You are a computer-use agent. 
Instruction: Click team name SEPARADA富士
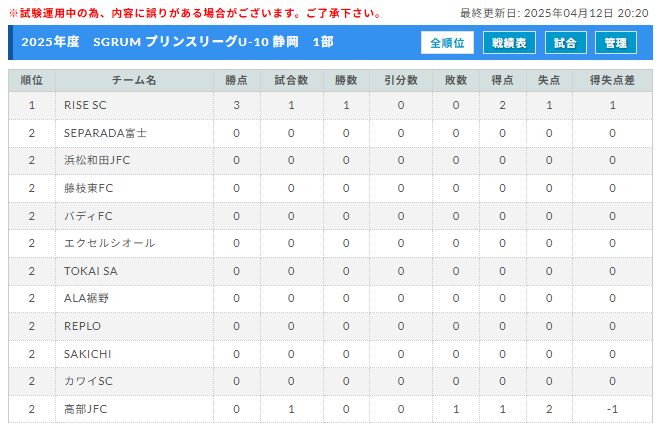pos(105,133)
